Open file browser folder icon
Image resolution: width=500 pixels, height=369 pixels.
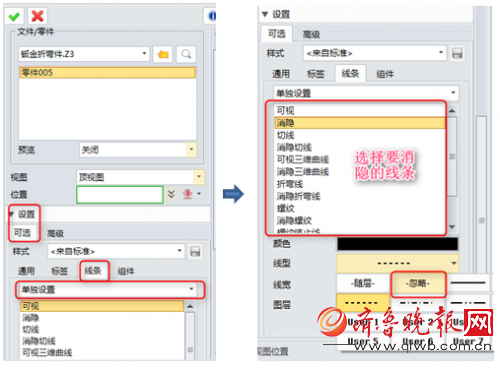point(163,54)
